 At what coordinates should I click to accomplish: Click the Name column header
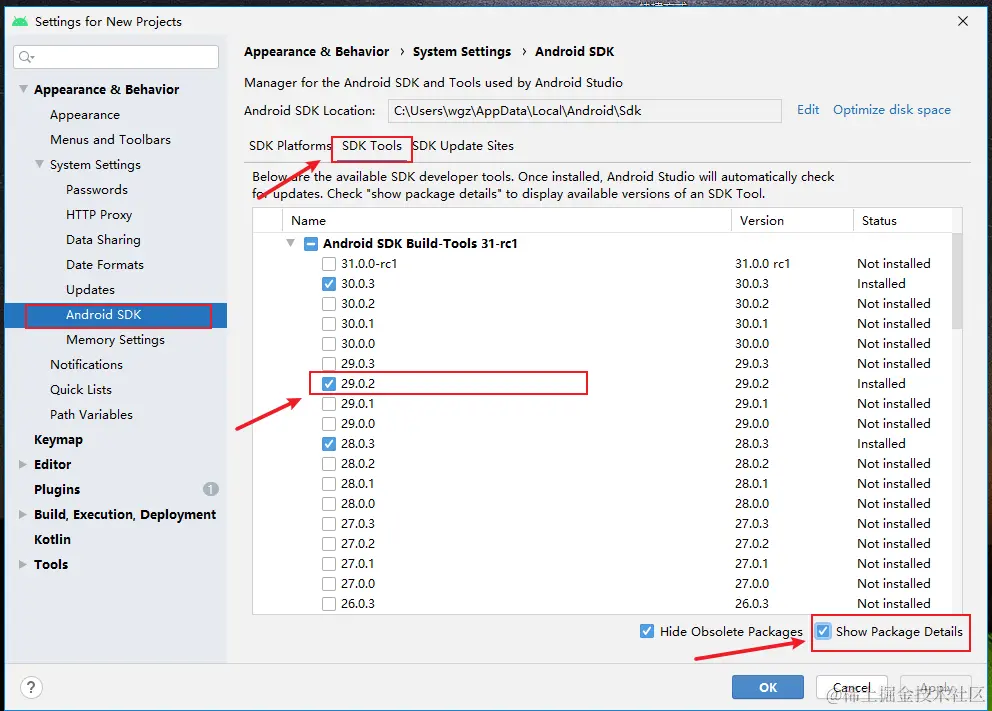(x=507, y=221)
